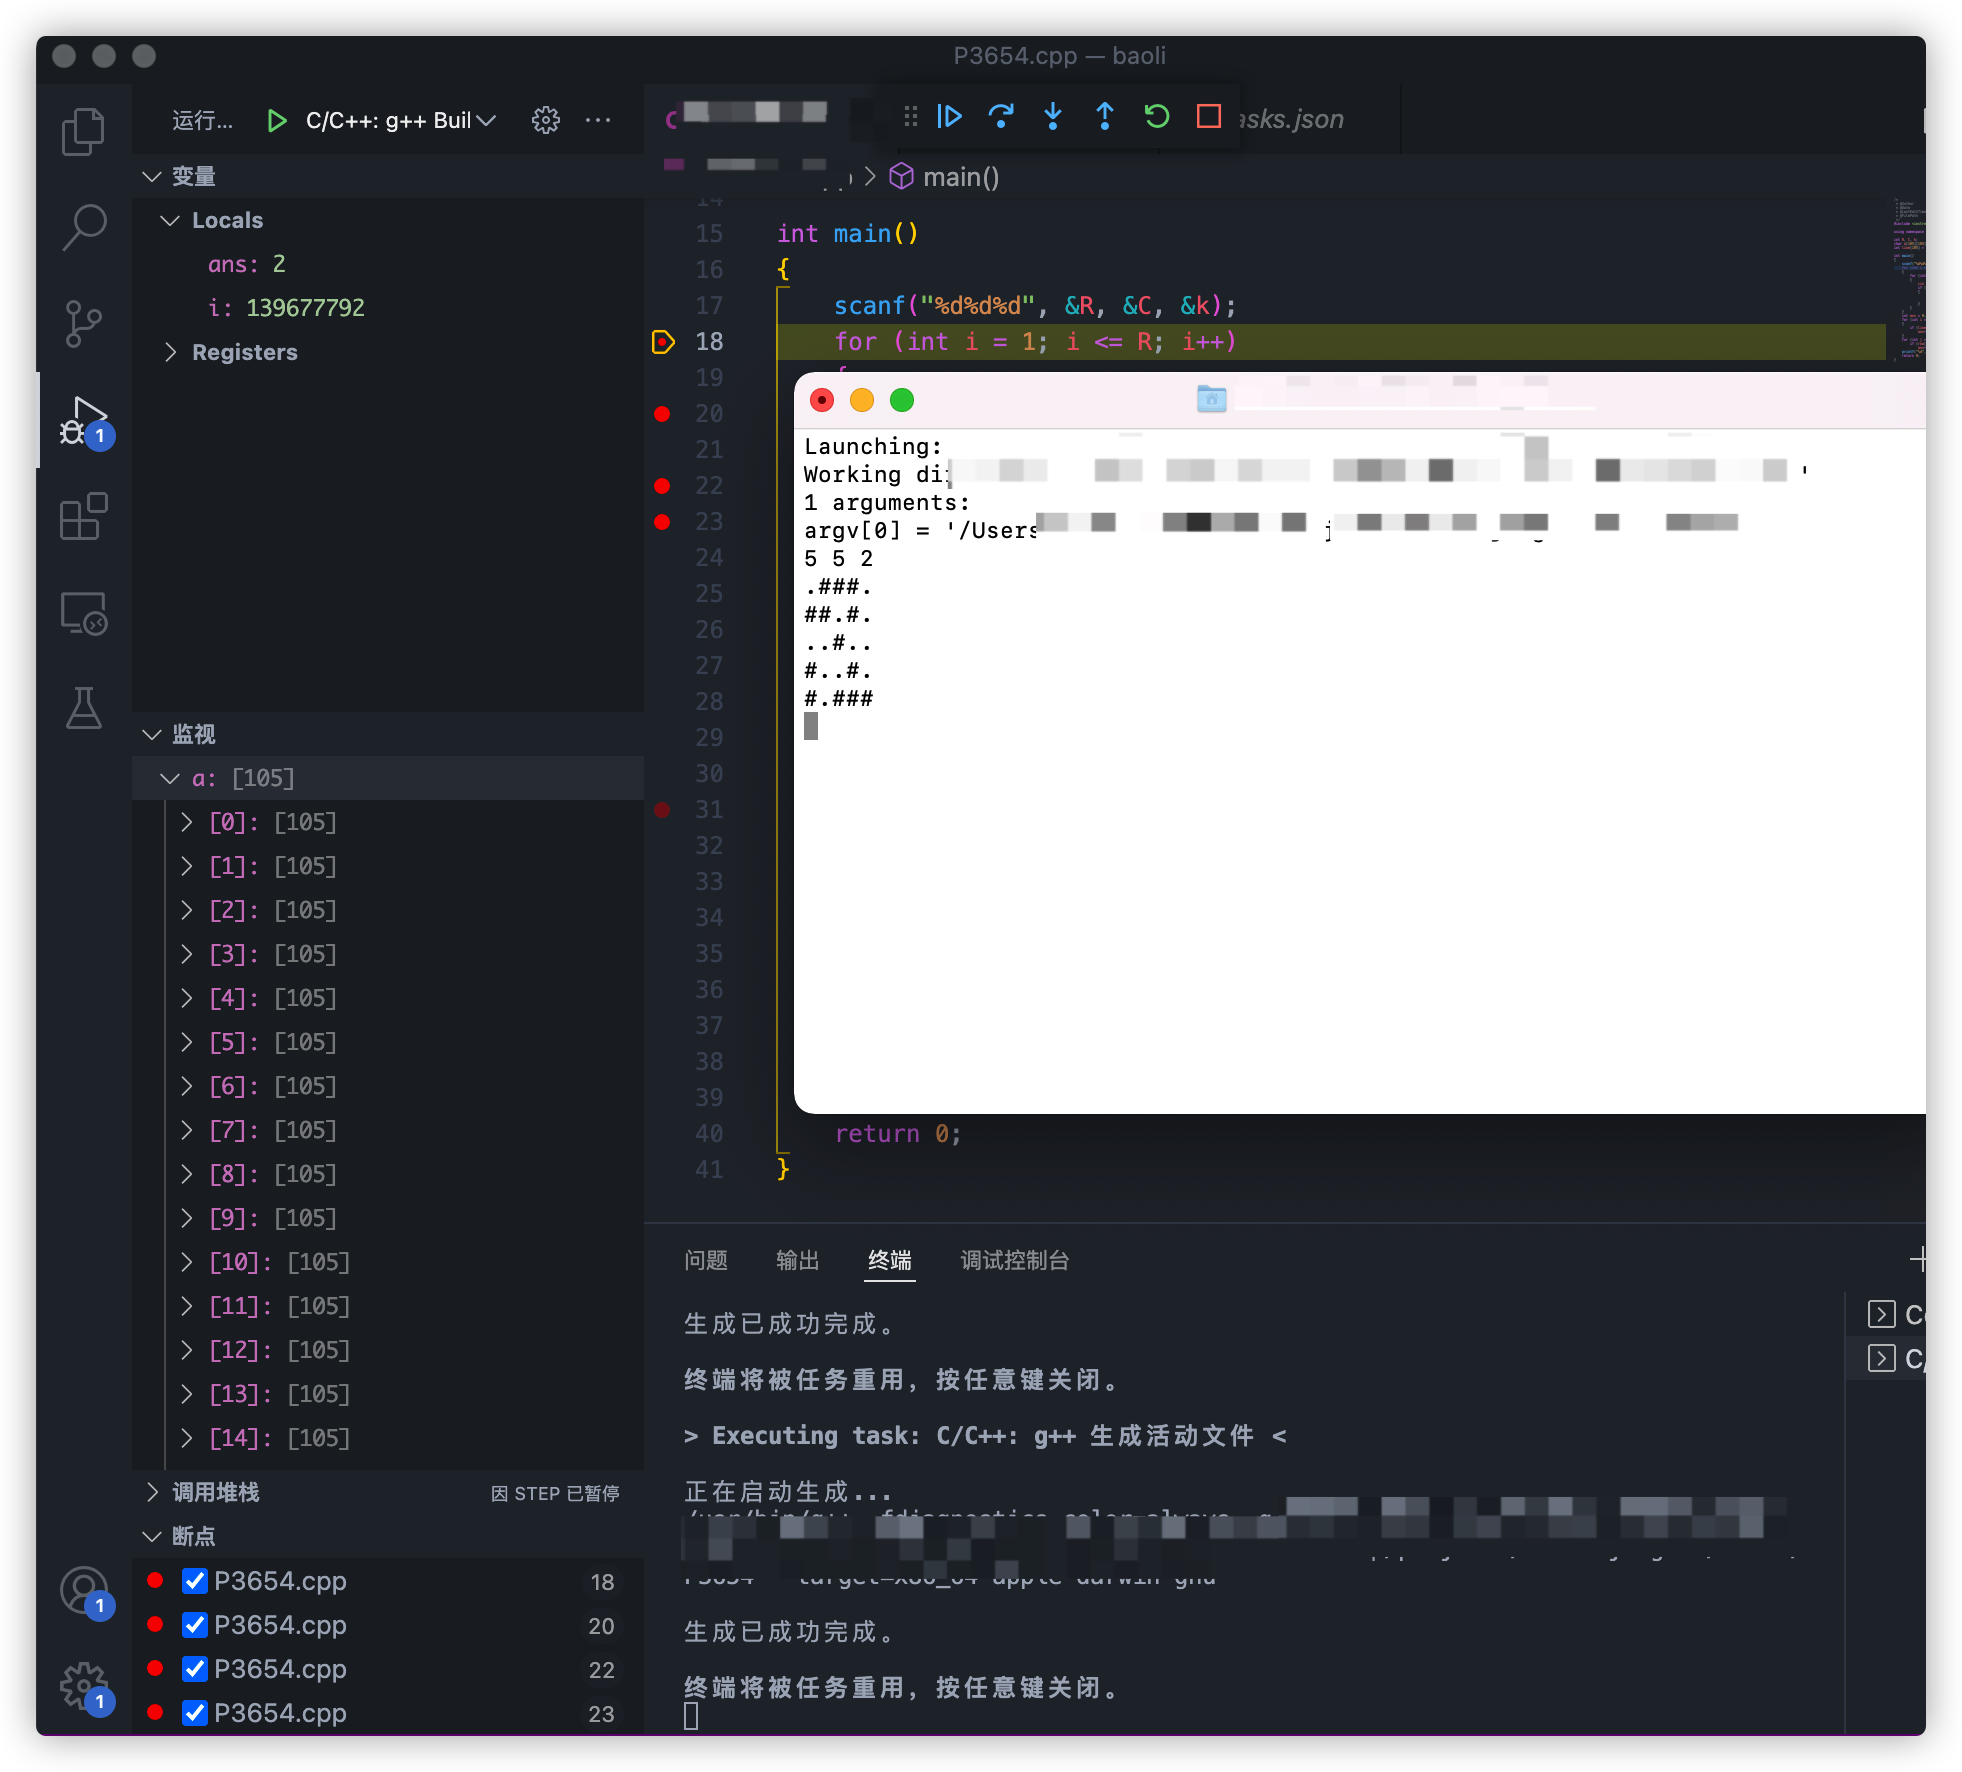Open the debug view more actions ellipsis
The height and width of the screenshot is (1772, 1962).
click(598, 121)
